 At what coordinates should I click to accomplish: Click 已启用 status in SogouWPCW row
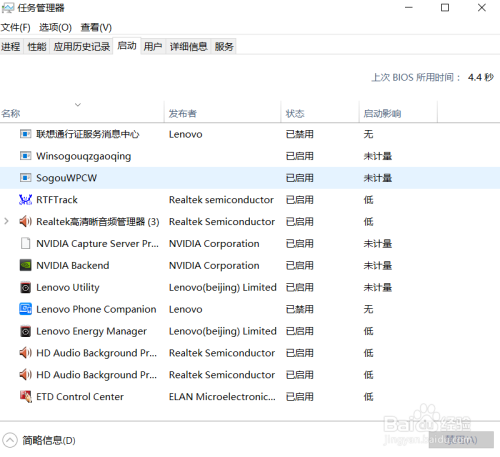click(x=300, y=178)
